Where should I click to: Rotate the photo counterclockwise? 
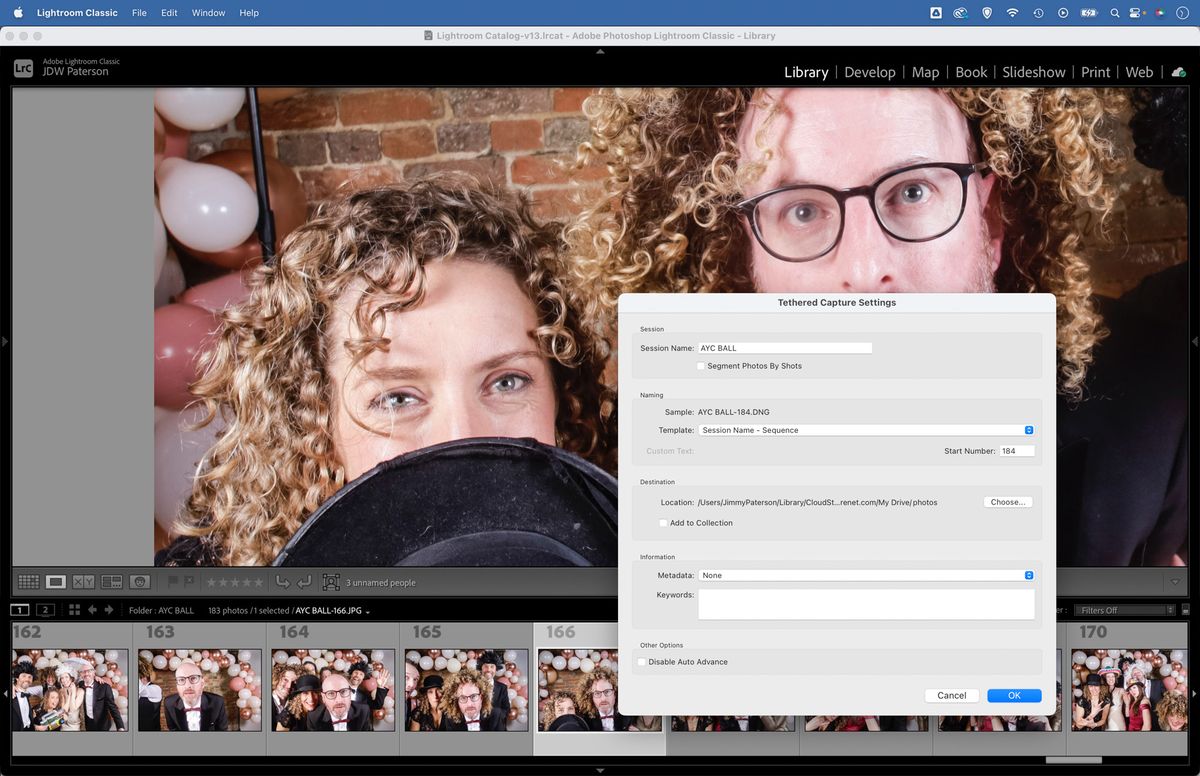(x=285, y=581)
